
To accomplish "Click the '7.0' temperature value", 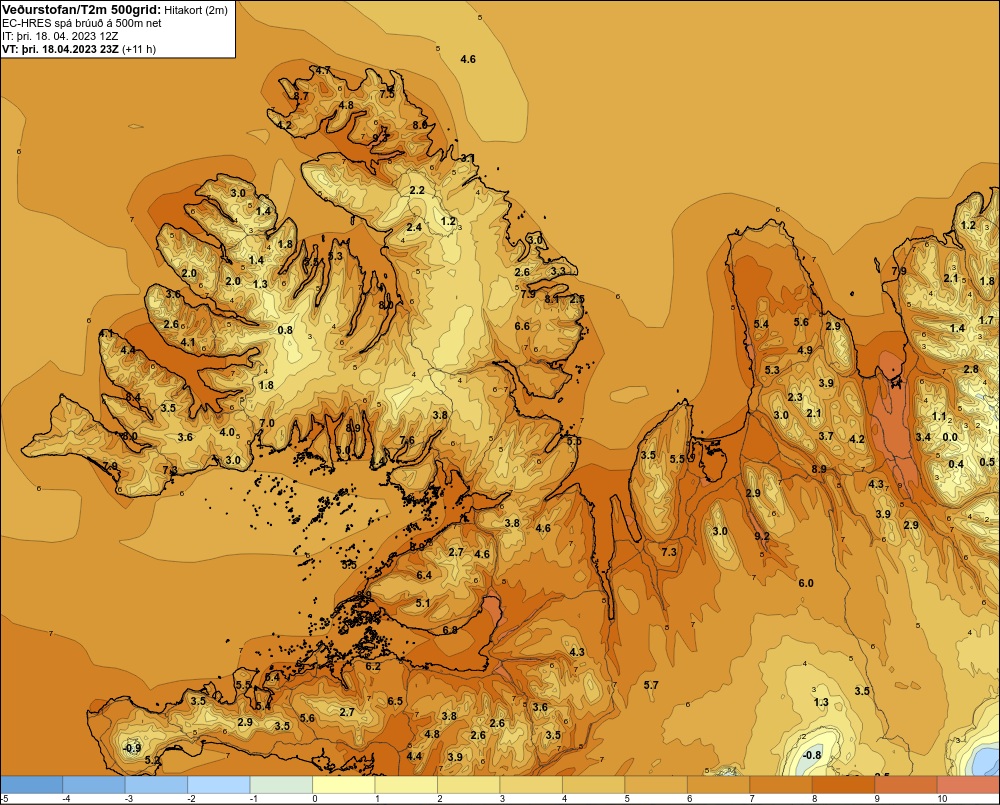I will pyautogui.click(x=267, y=423).
